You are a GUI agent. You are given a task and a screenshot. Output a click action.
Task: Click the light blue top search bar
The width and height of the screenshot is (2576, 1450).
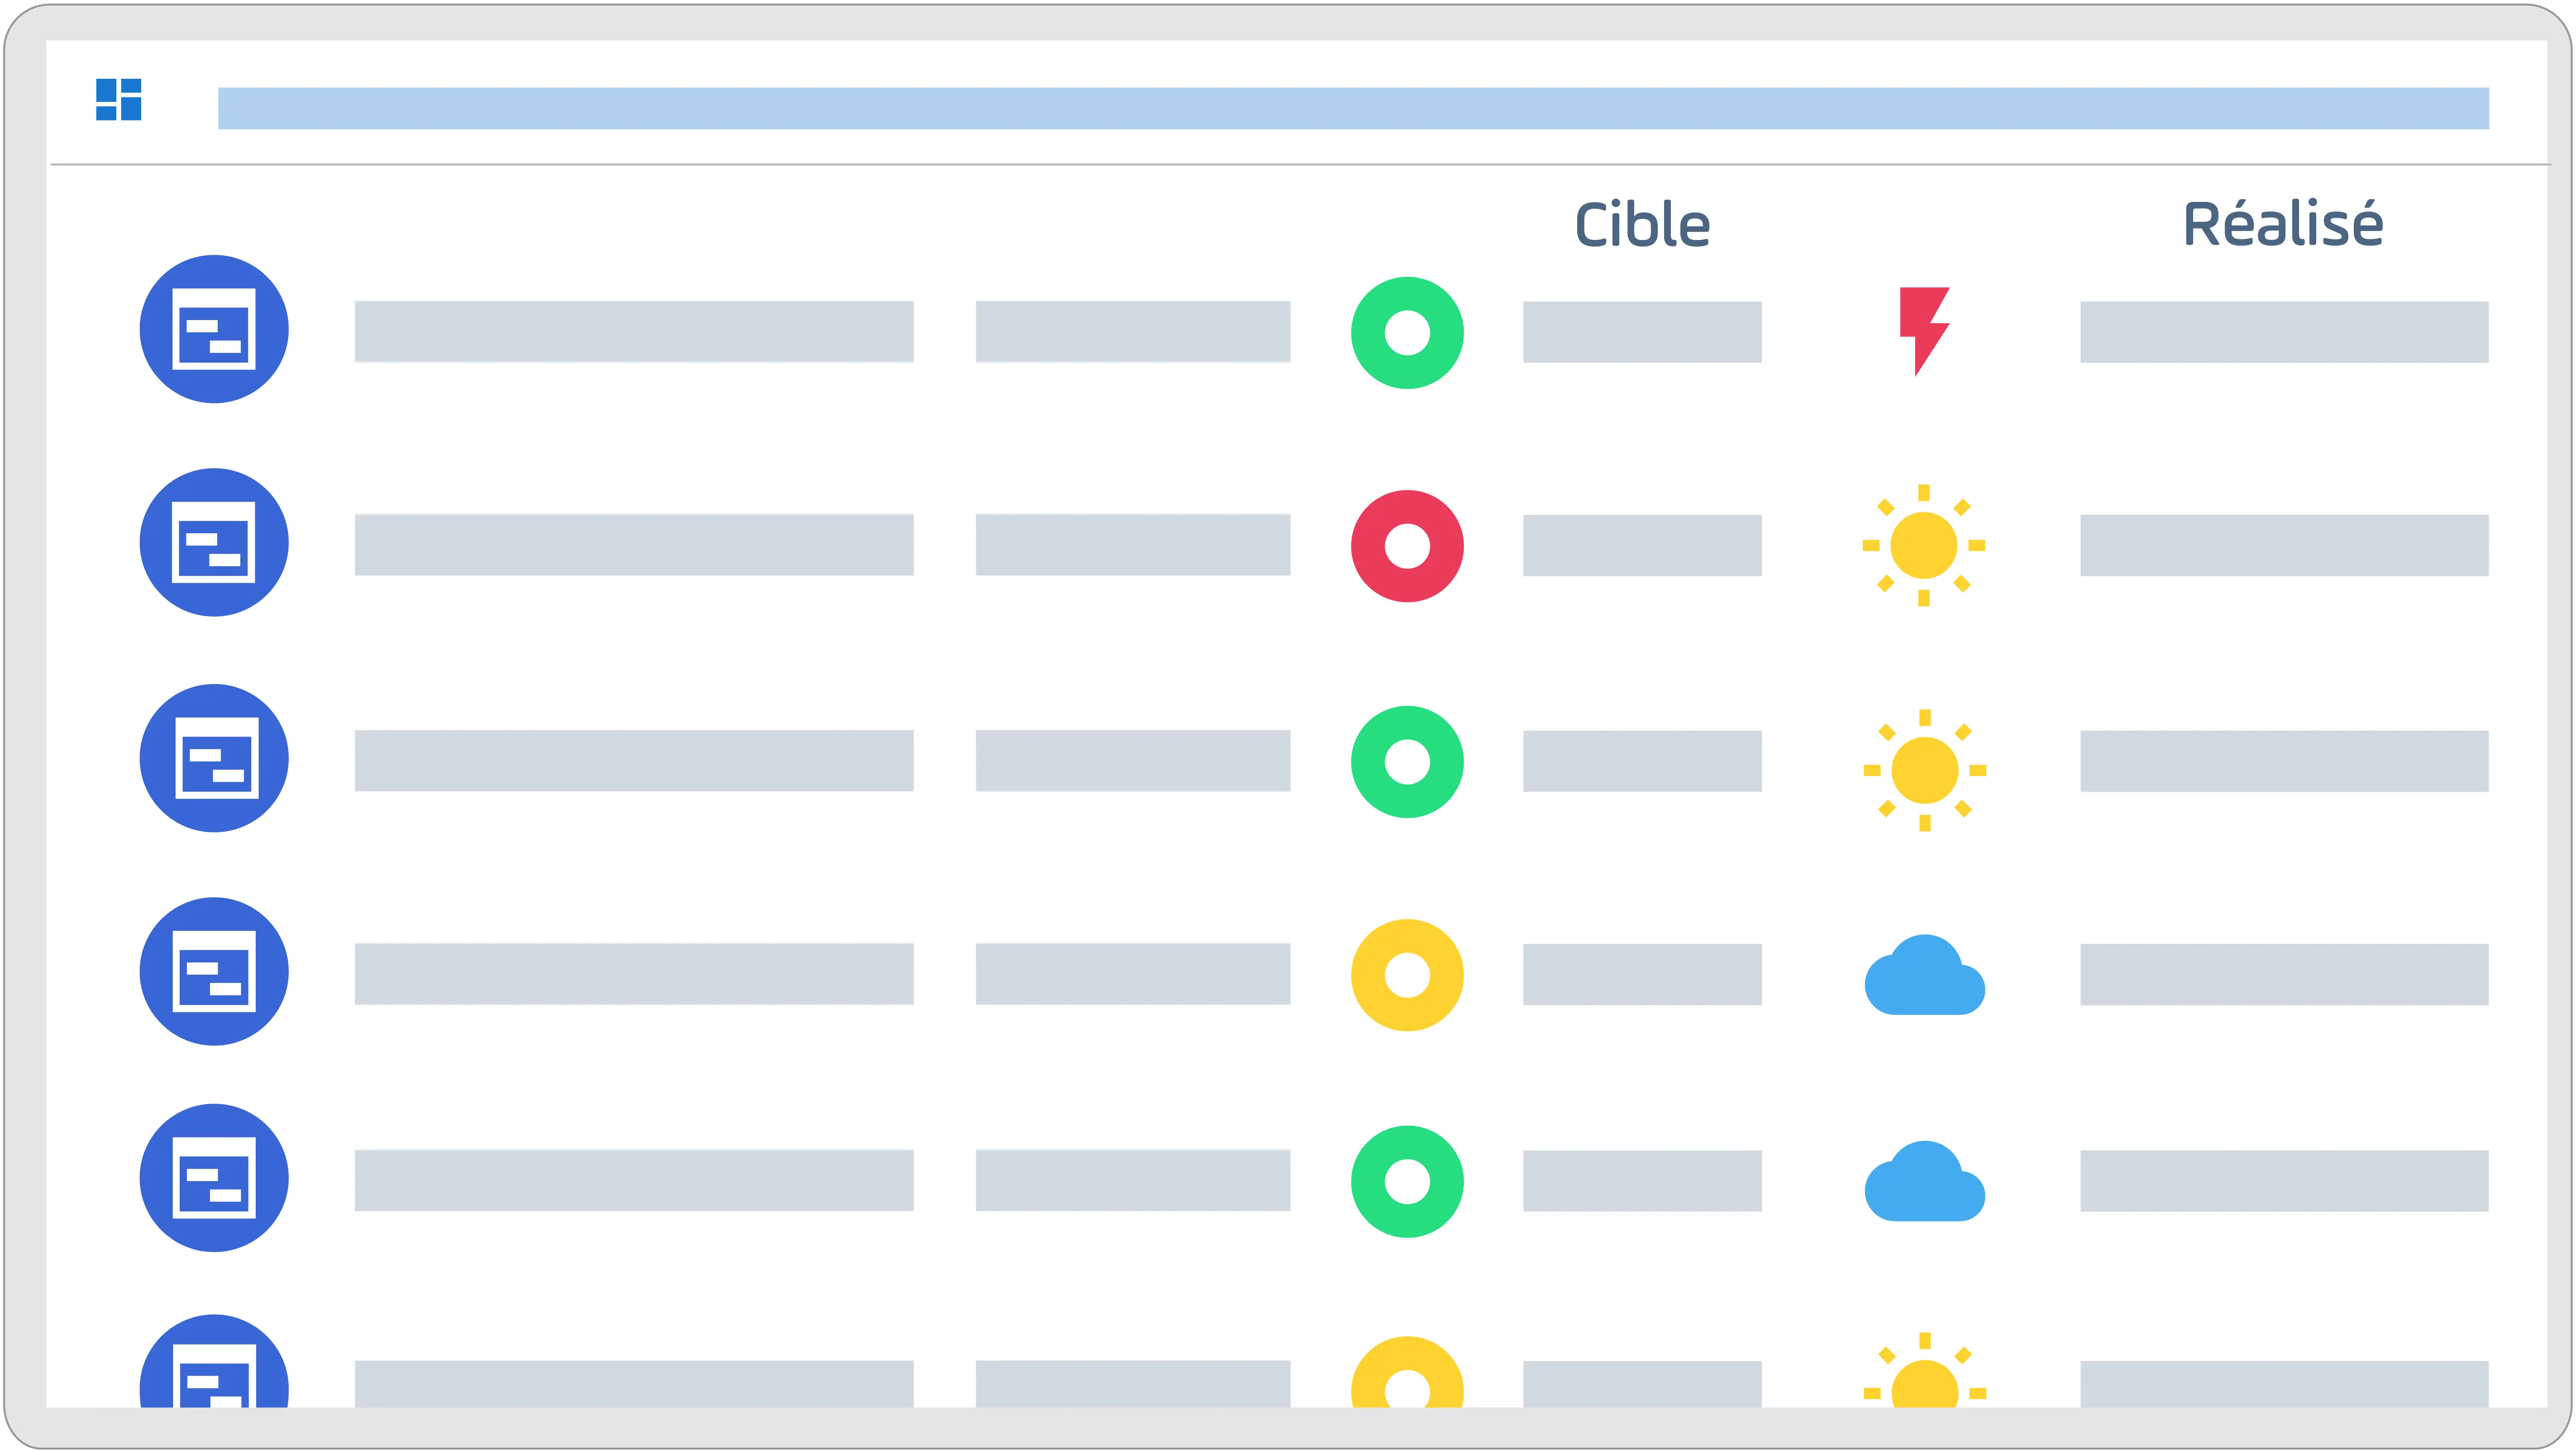pos(1353,108)
